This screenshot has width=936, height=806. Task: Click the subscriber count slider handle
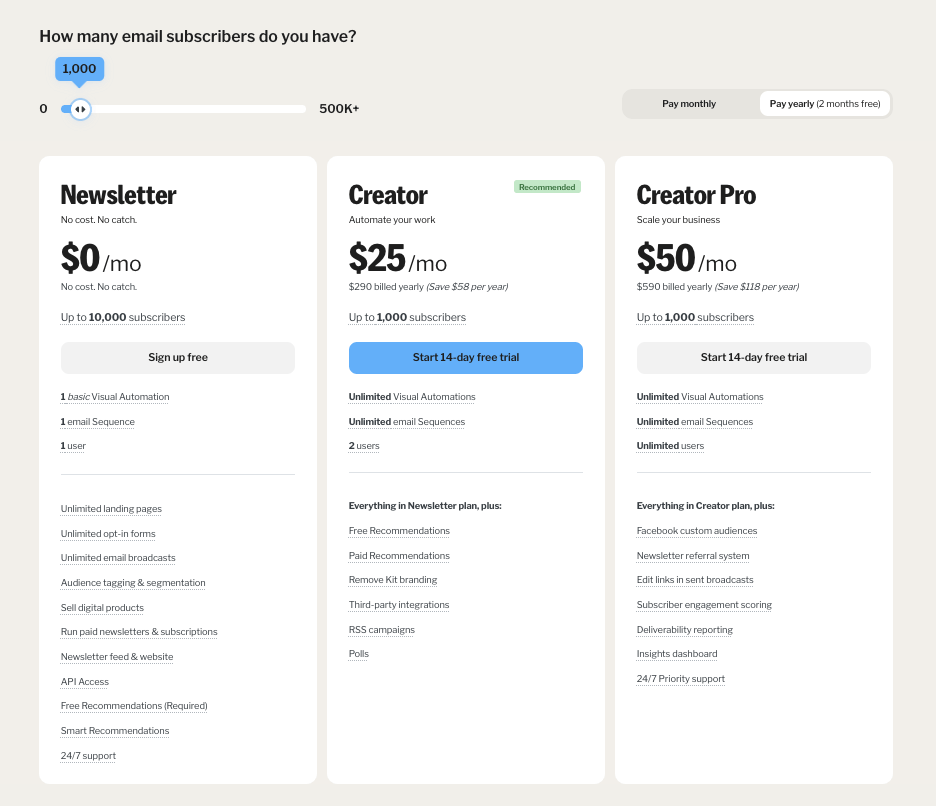(80, 109)
